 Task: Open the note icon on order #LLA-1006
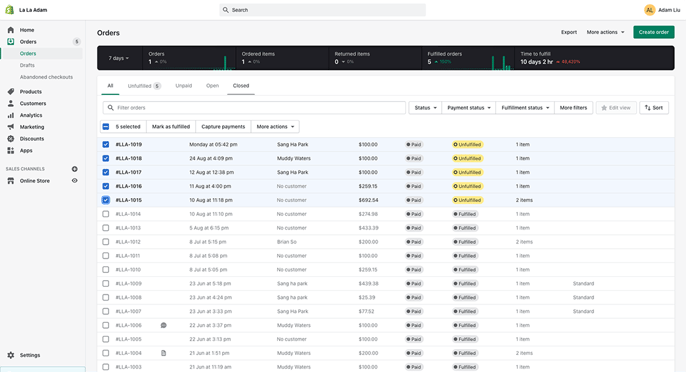164,325
